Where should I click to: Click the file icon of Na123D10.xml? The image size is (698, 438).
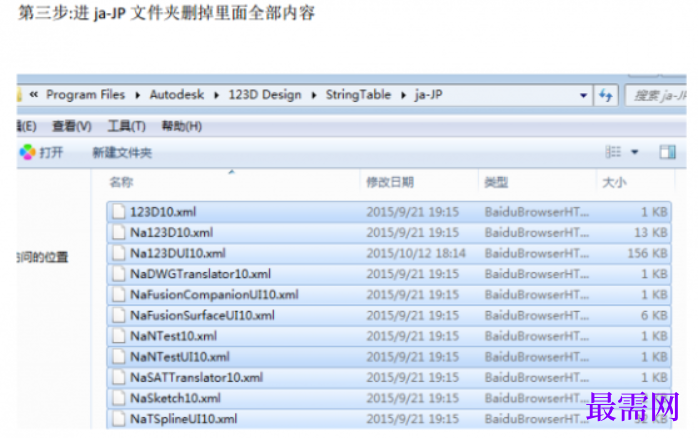tap(119, 232)
